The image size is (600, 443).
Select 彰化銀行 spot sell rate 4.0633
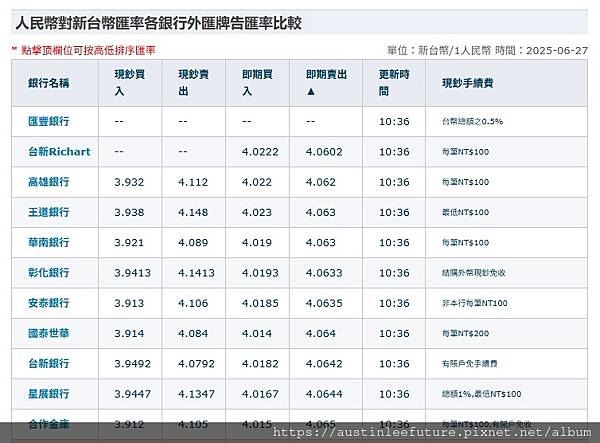tap(324, 273)
